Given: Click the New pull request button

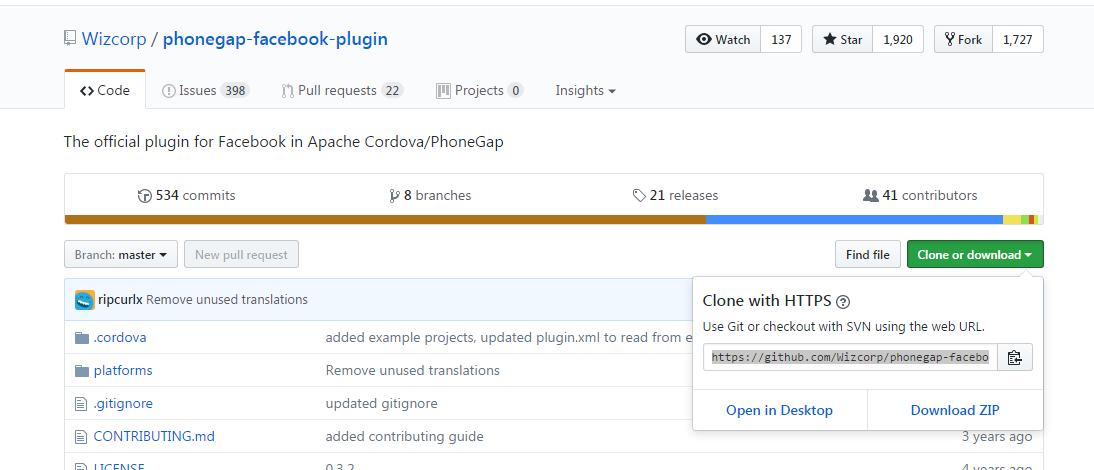Looking at the screenshot, I should click(x=241, y=255).
